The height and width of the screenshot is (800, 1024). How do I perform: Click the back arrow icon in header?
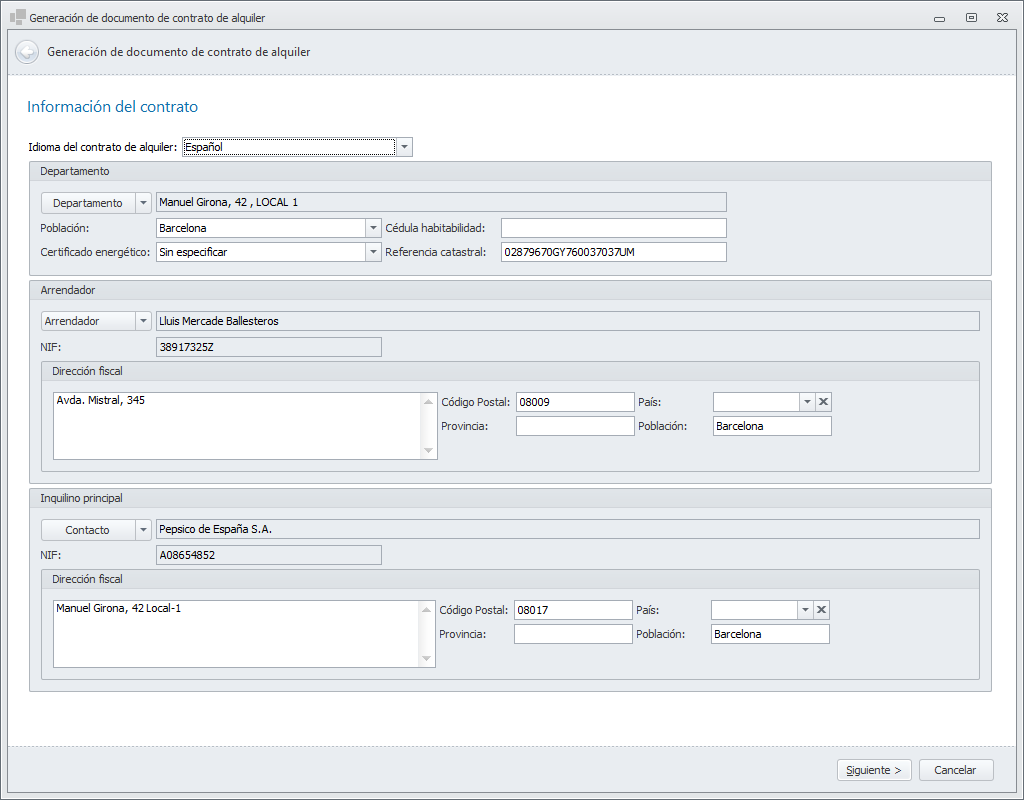[27, 52]
